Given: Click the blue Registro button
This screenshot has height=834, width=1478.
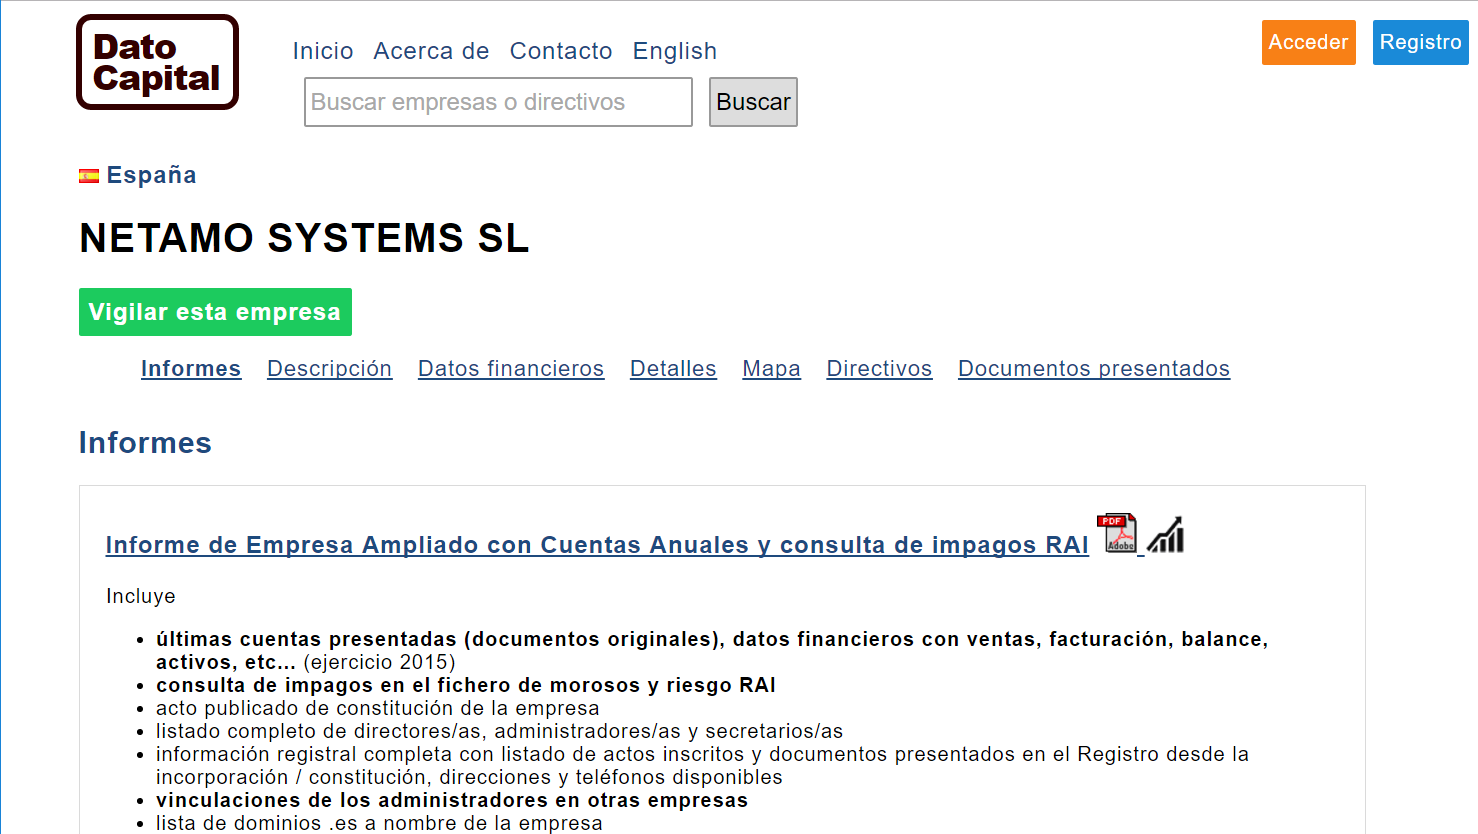Looking at the screenshot, I should click(1420, 42).
